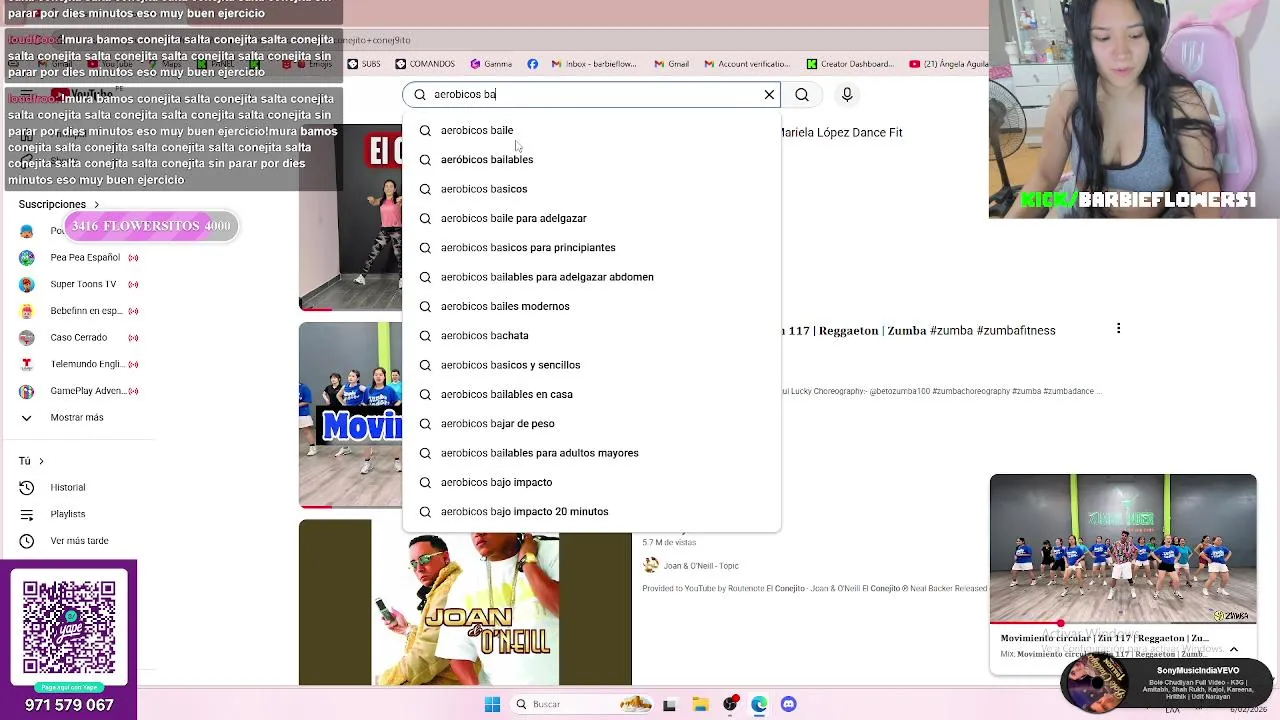Open Pea Pea Español channel
This screenshot has width=1280, height=720.
pos(80,257)
